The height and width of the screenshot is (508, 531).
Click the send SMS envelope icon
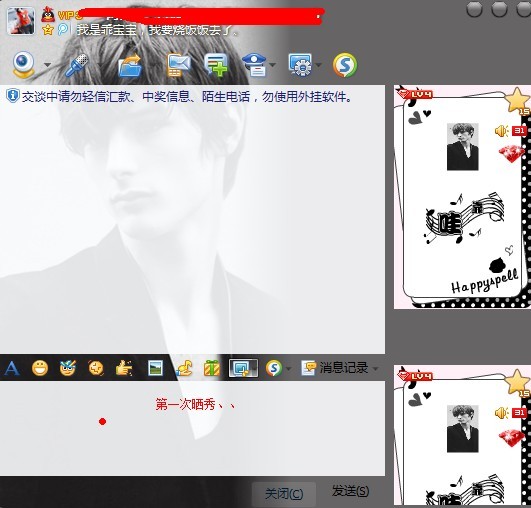pos(178,64)
